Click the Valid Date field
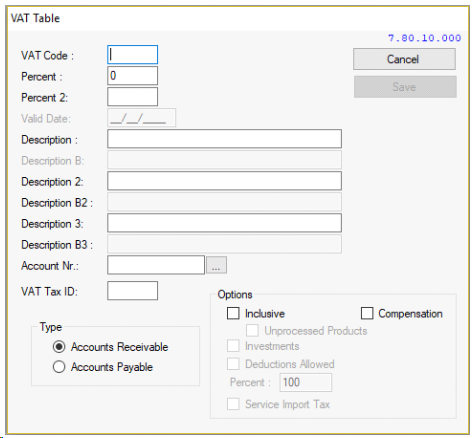This screenshot has width=474, height=438. 141,118
